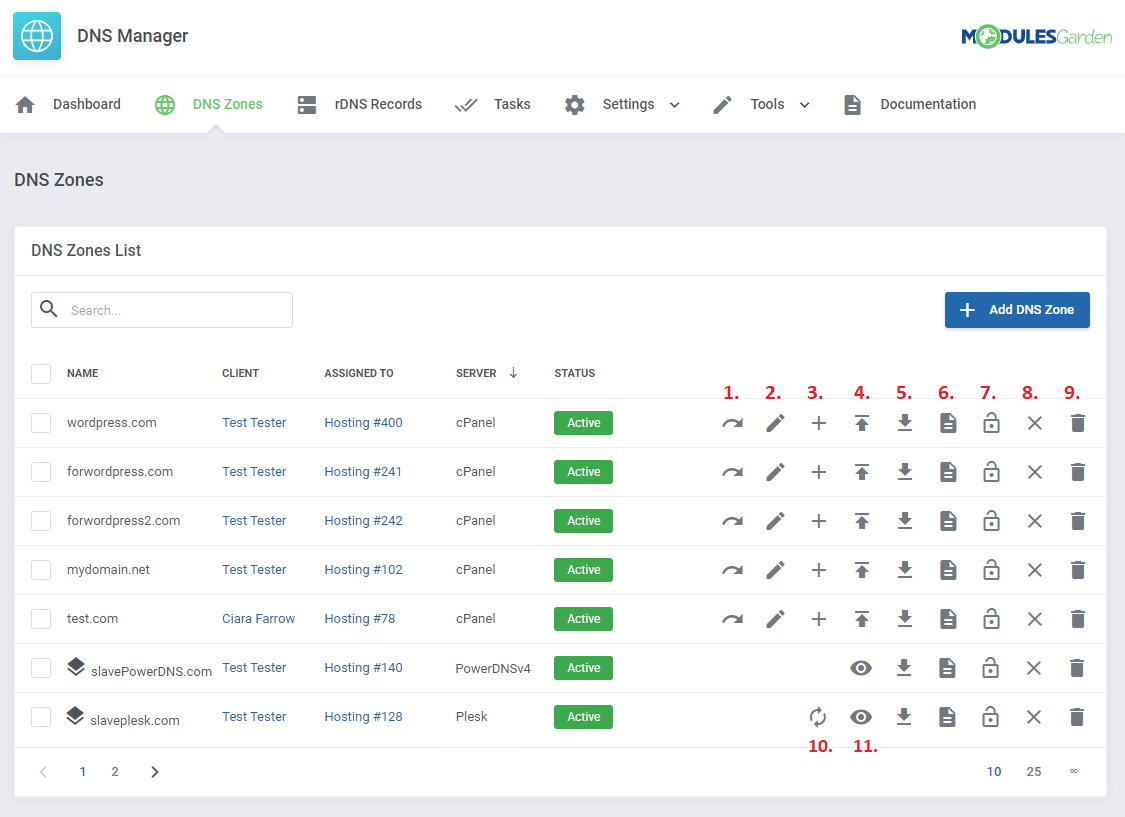This screenshot has height=817, width=1125.
Task: Click the ModulesGarden logo
Action: point(1036,37)
